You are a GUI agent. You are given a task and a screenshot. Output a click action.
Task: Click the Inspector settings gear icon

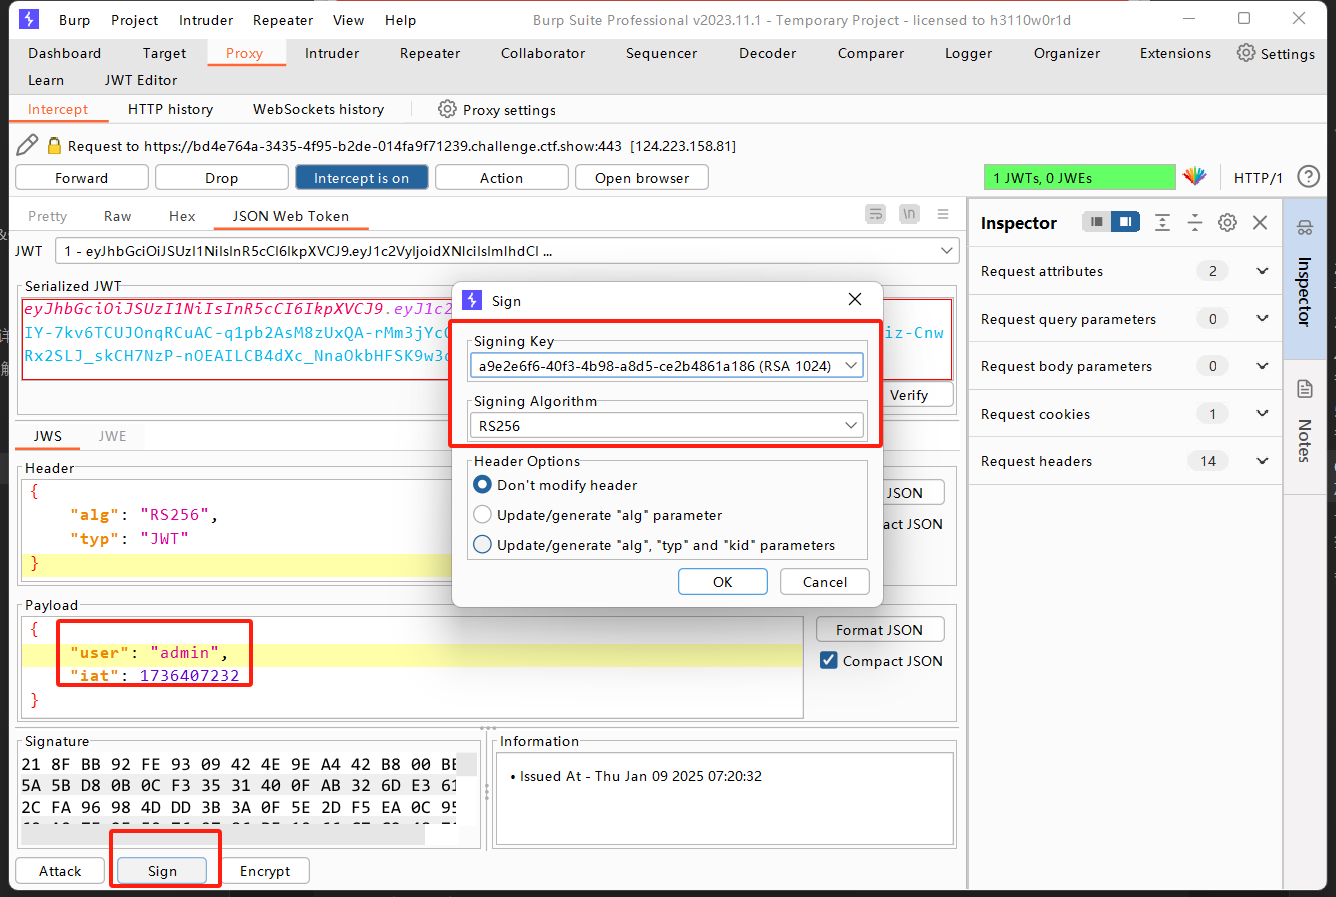coord(1227,223)
